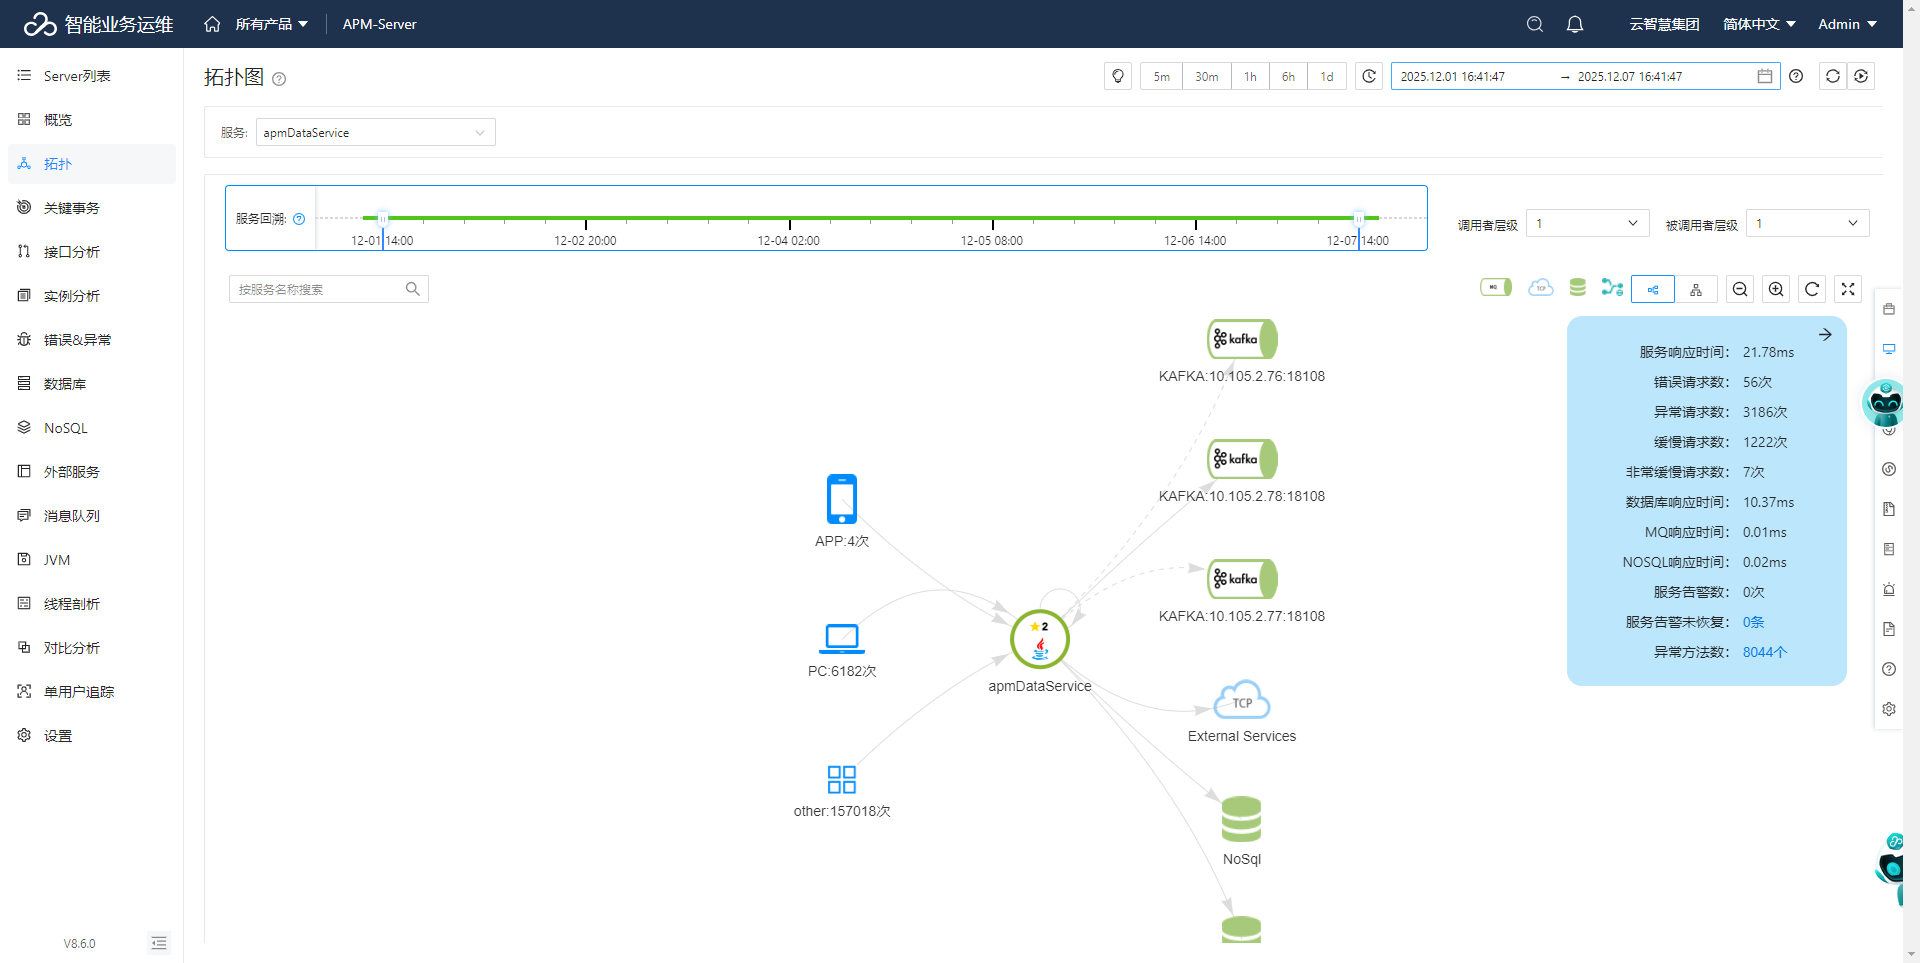Expand the 被调用者层级 dropdown
1920x963 pixels.
pyautogui.click(x=1806, y=222)
